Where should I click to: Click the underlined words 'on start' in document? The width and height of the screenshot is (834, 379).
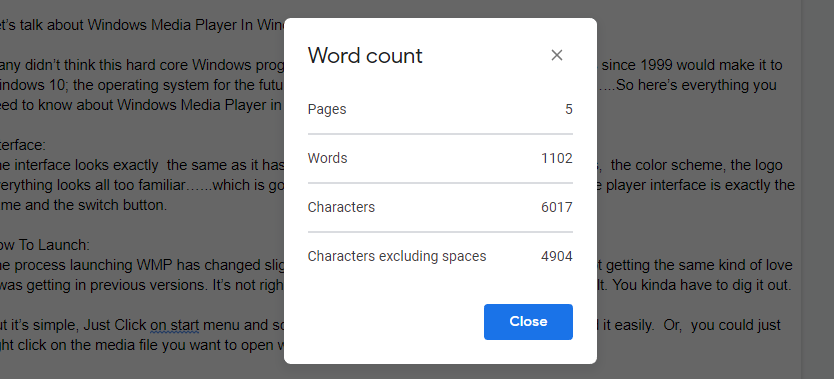click(x=174, y=325)
